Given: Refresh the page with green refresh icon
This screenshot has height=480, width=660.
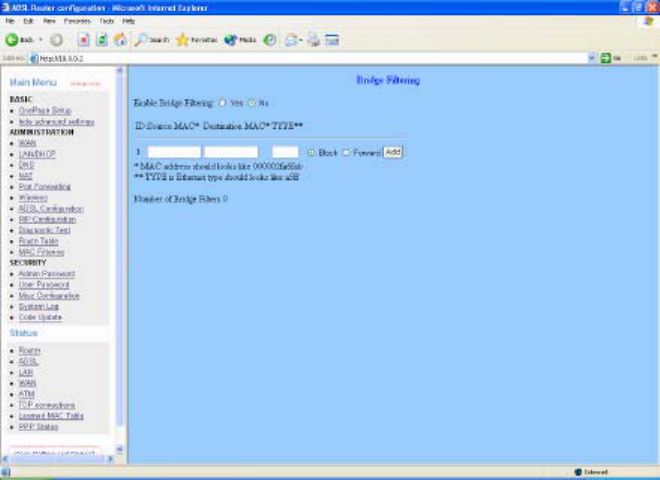Looking at the screenshot, I should [102, 40].
